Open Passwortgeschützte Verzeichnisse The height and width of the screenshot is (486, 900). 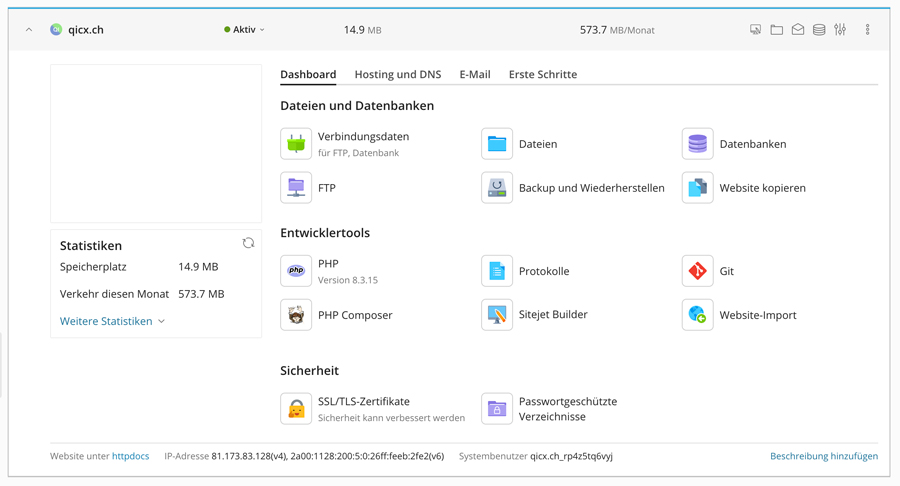pos(567,409)
